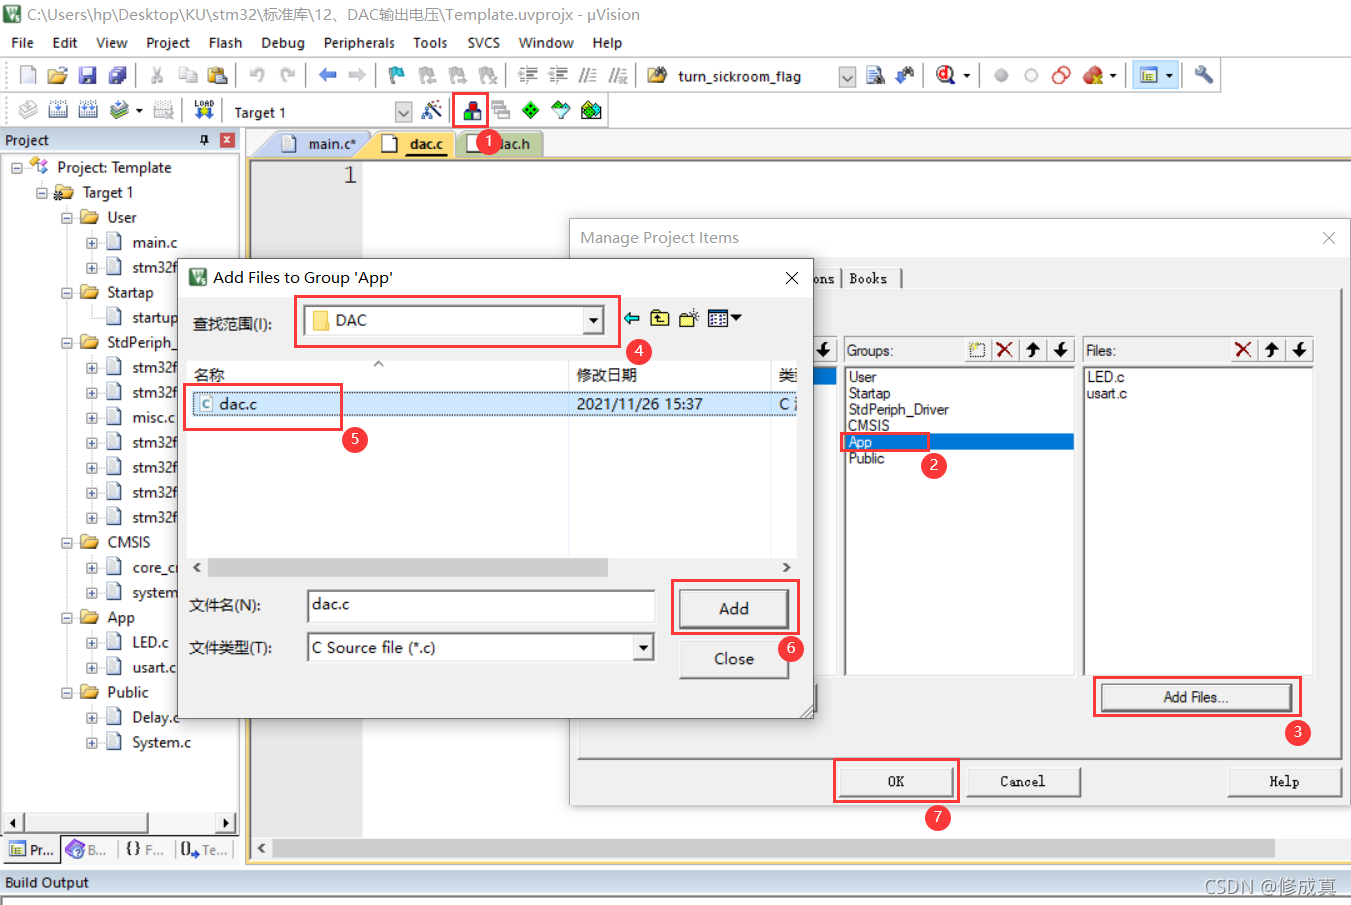This screenshot has width=1351, height=905.
Task: Open the view menu dropdown in file dialog
Action: pos(736,318)
